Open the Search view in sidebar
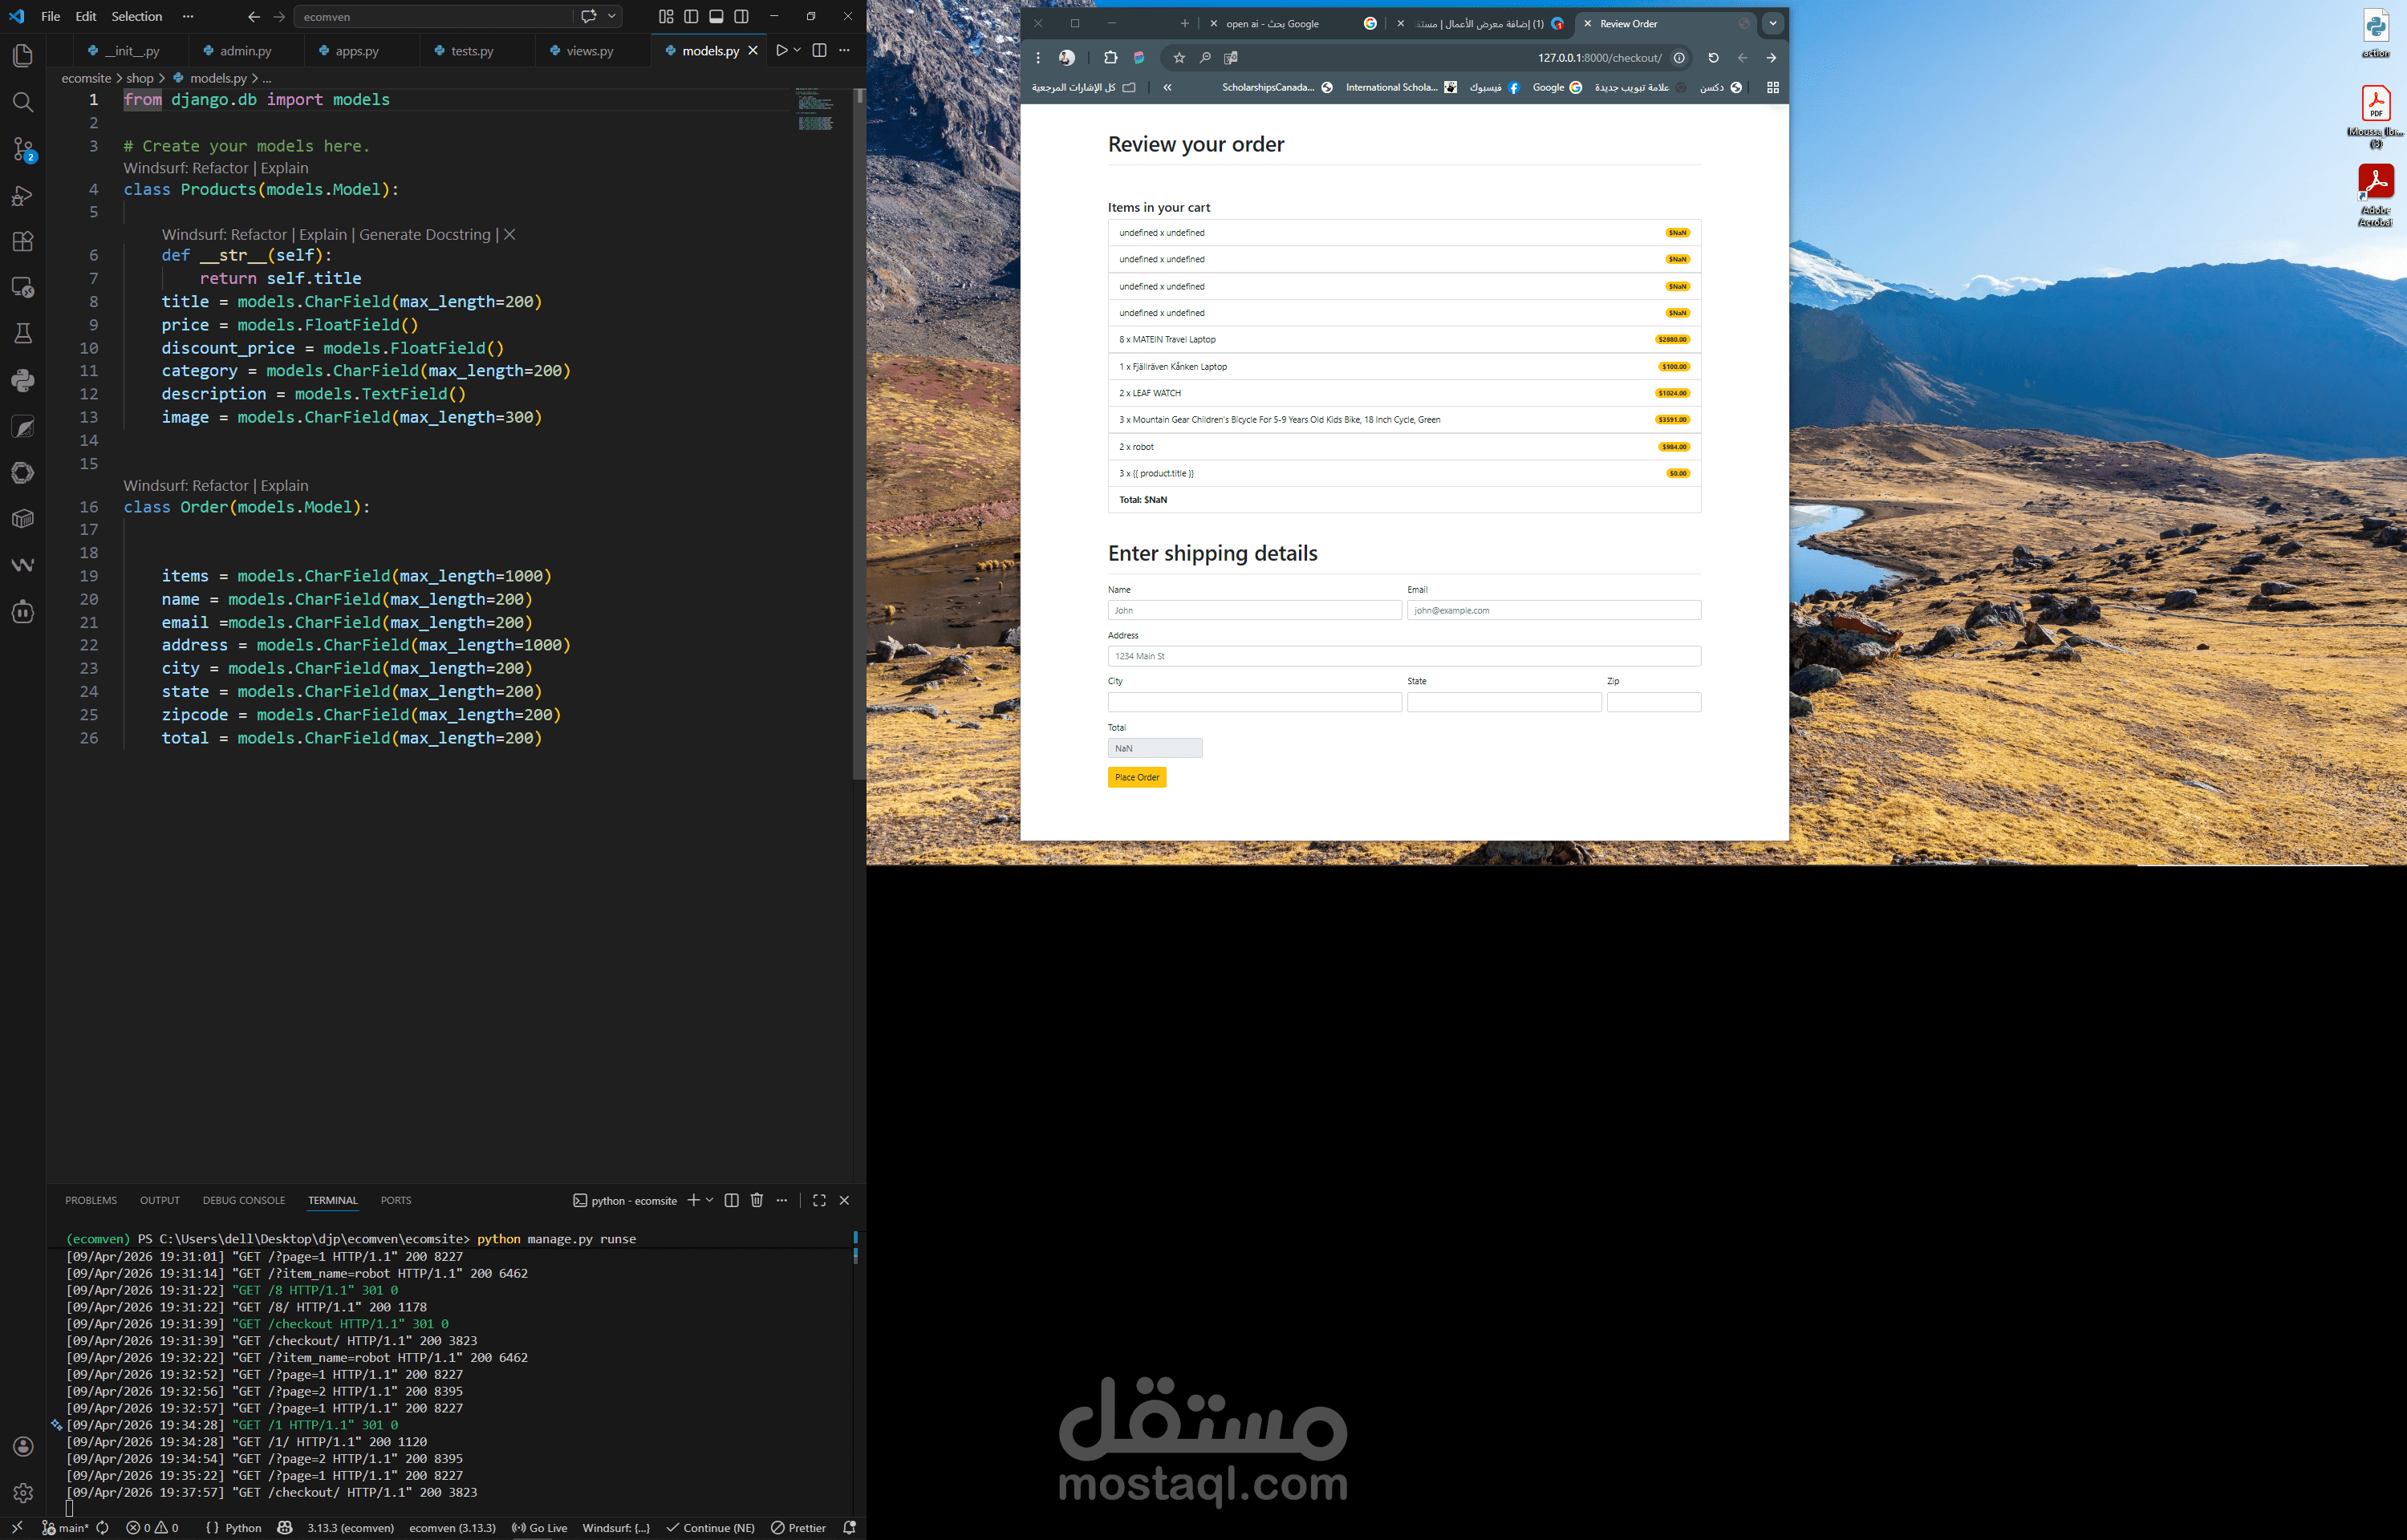2407x1540 pixels. tap(22, 102)
